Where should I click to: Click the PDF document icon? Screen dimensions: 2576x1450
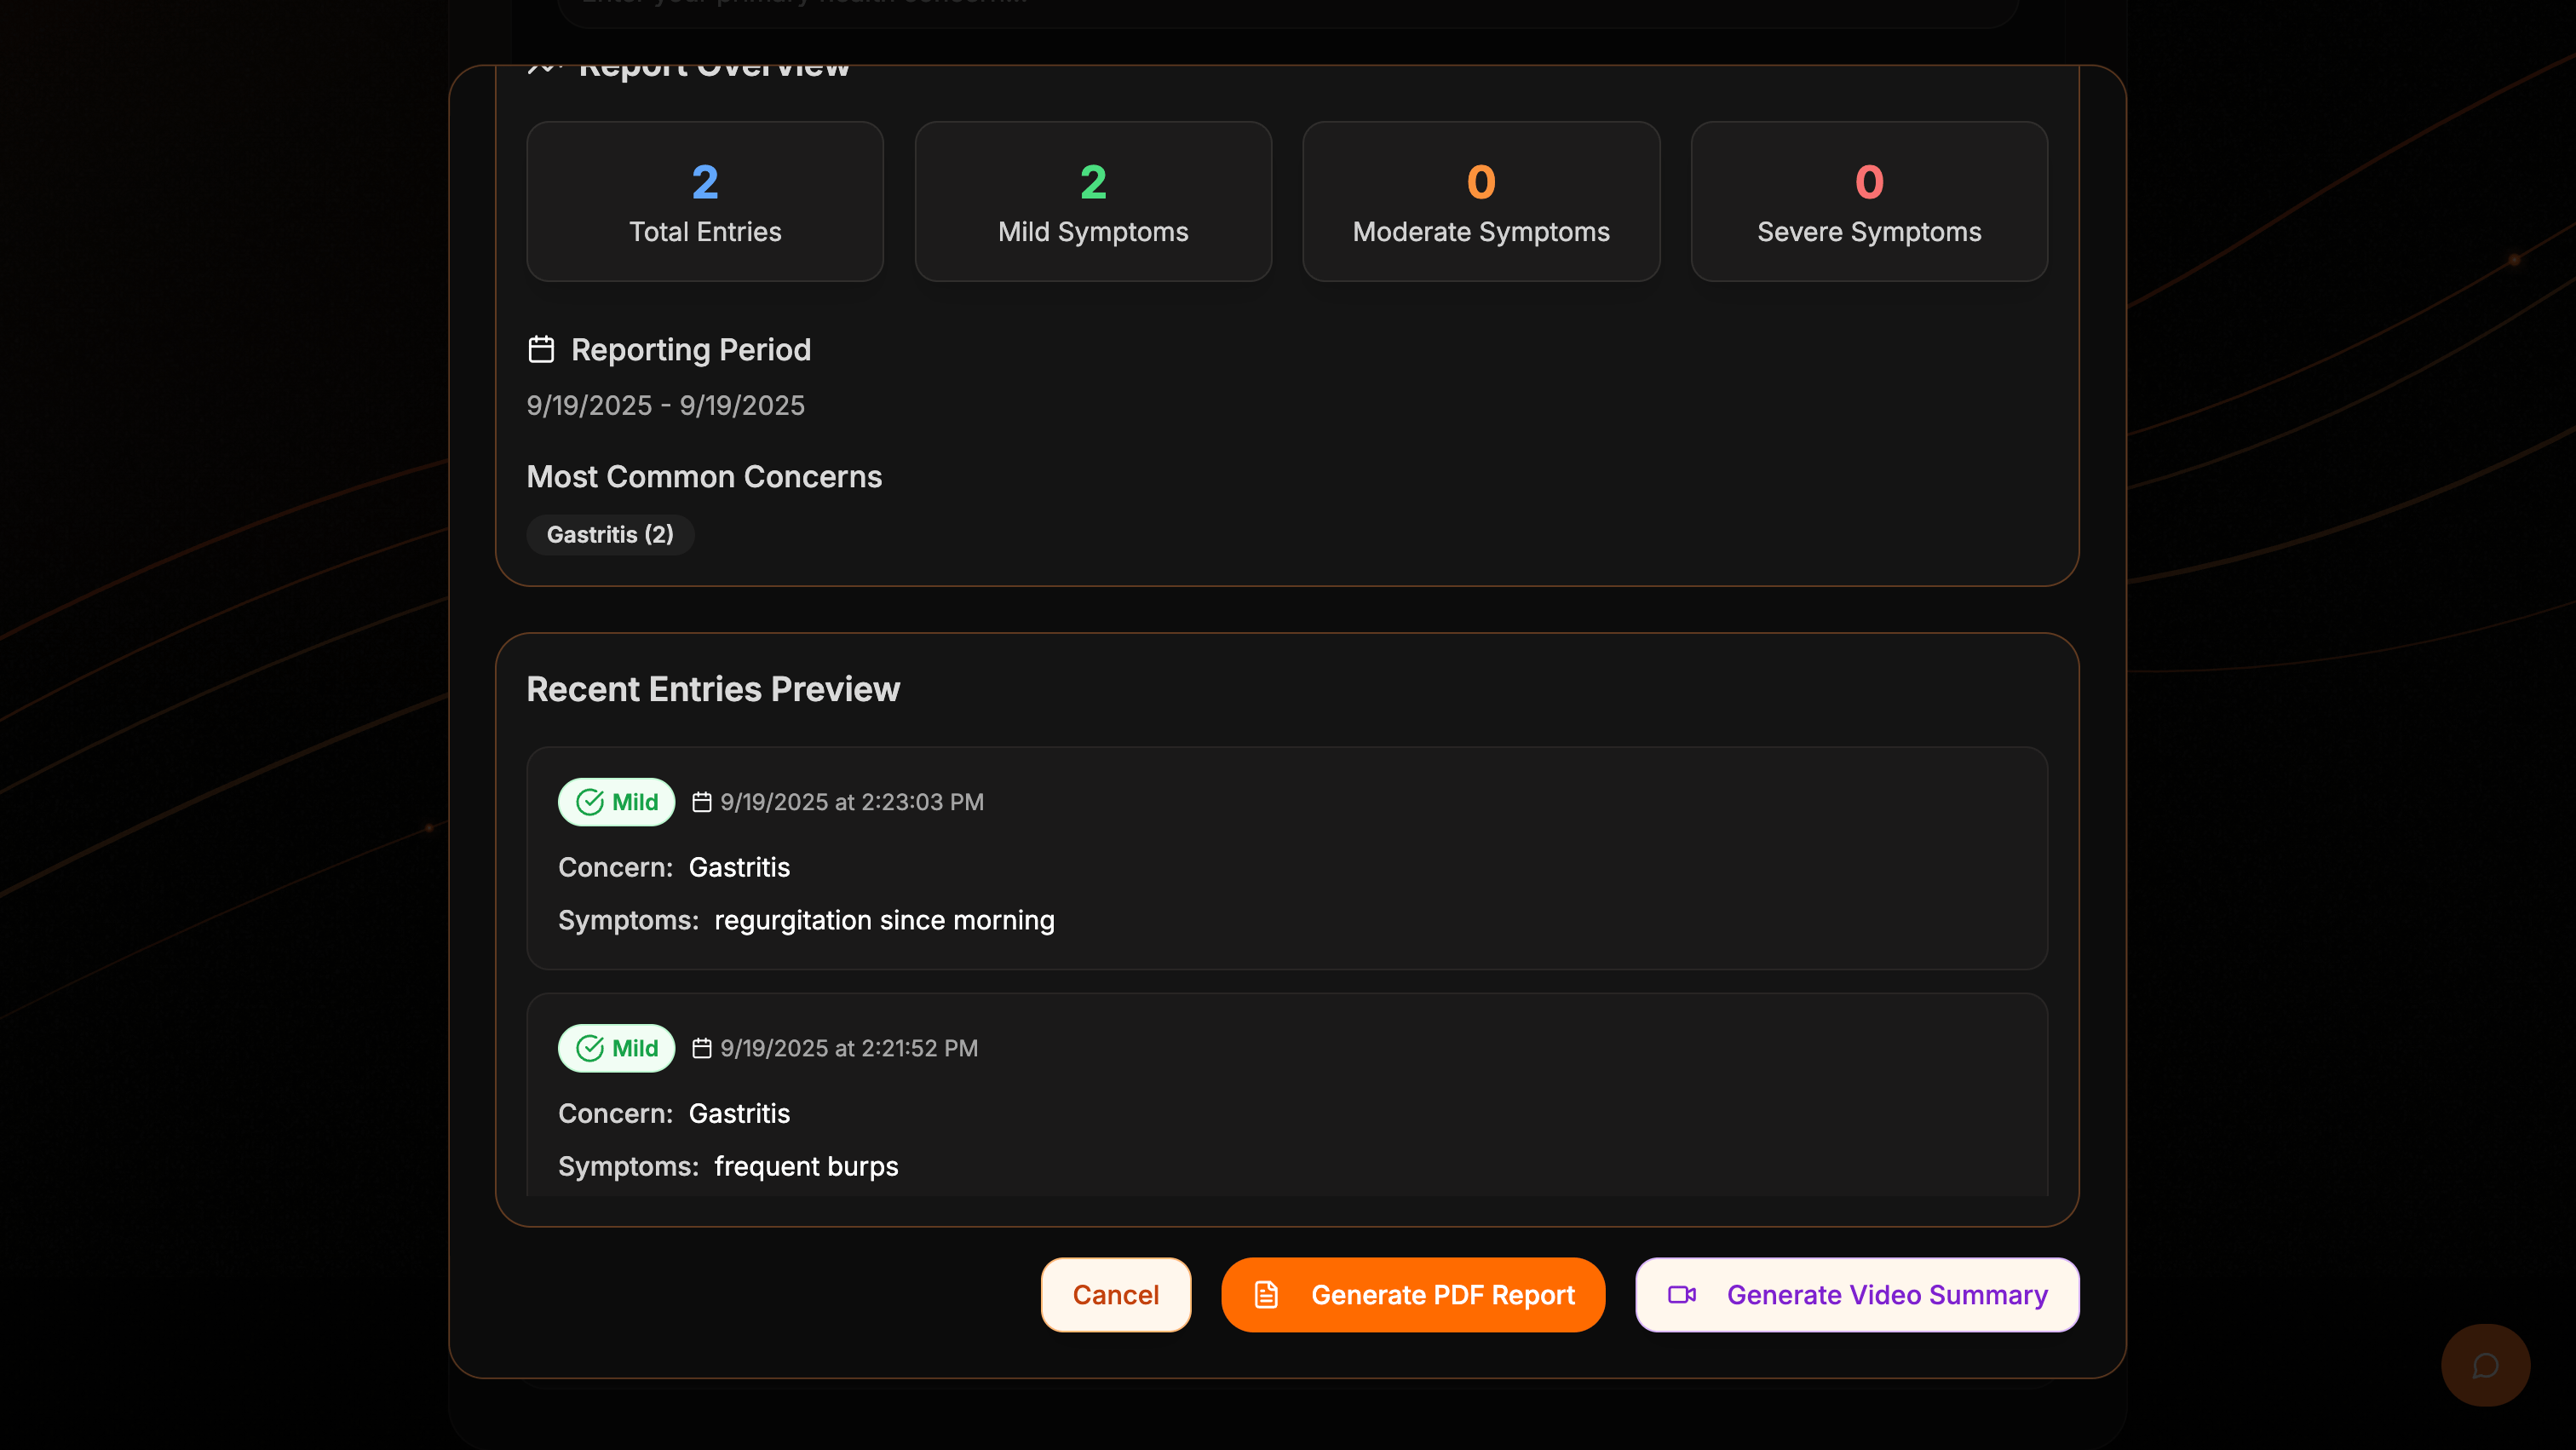click(1266, 1294)
